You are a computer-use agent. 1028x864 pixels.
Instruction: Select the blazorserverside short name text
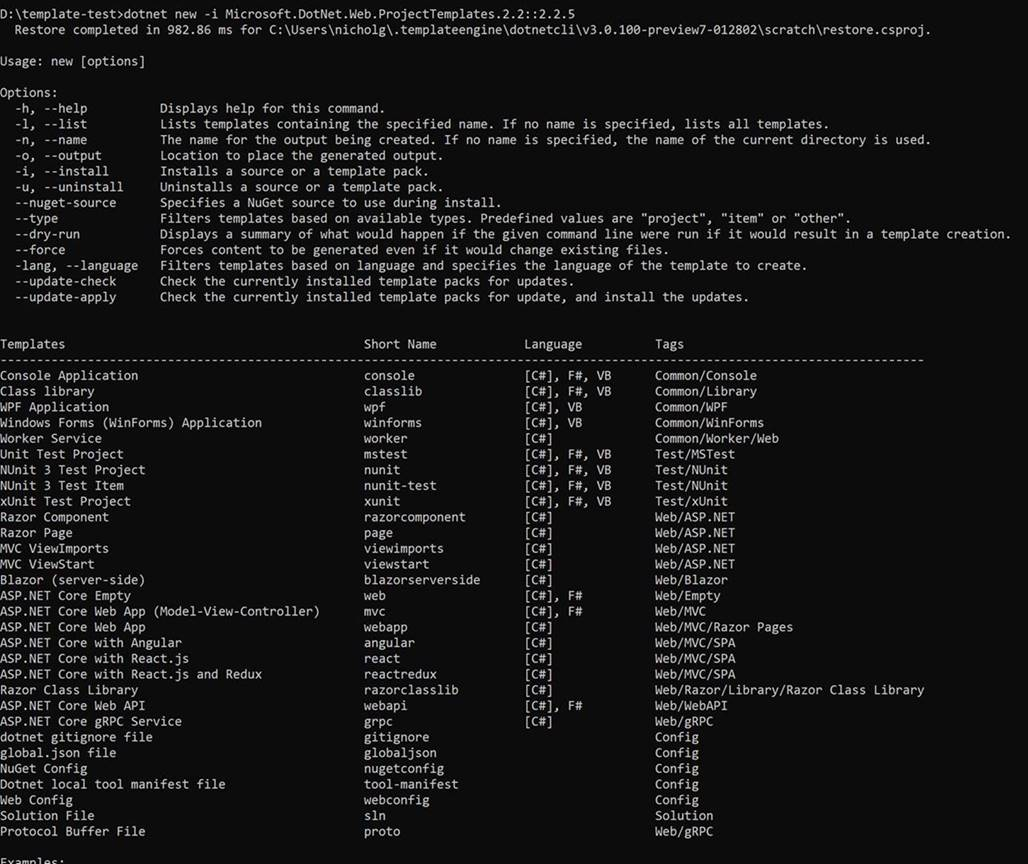pyautogui.click(x=407, y=580)
